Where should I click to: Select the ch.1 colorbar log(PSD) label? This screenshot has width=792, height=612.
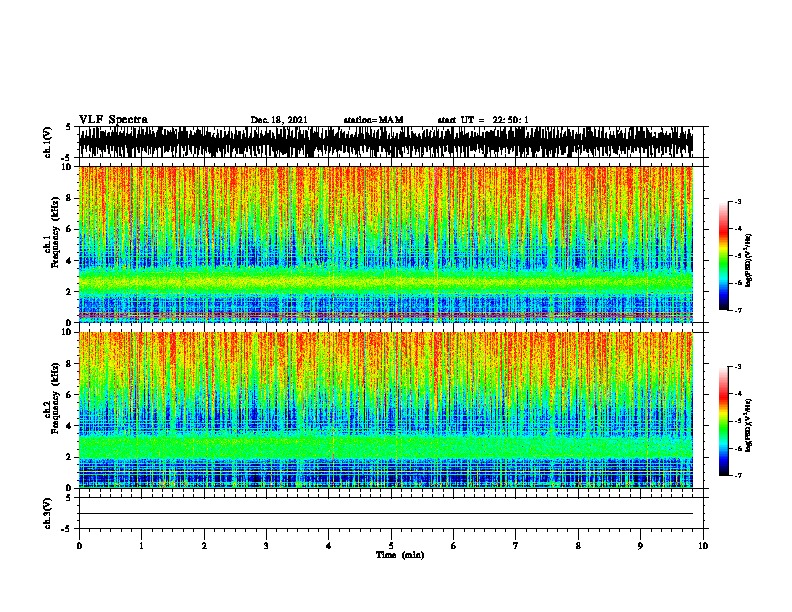coord(749,260)
